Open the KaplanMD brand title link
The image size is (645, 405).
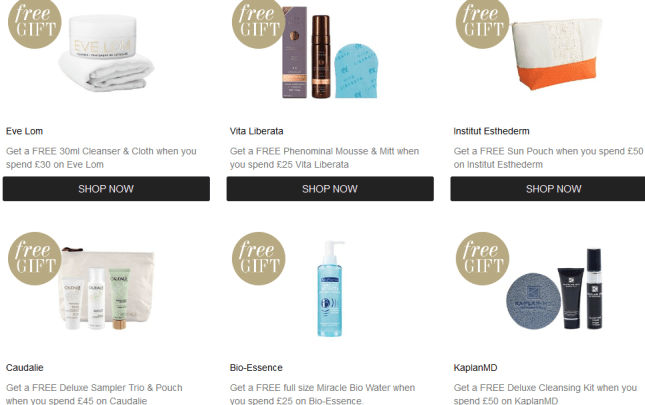[x=475, y=368]
